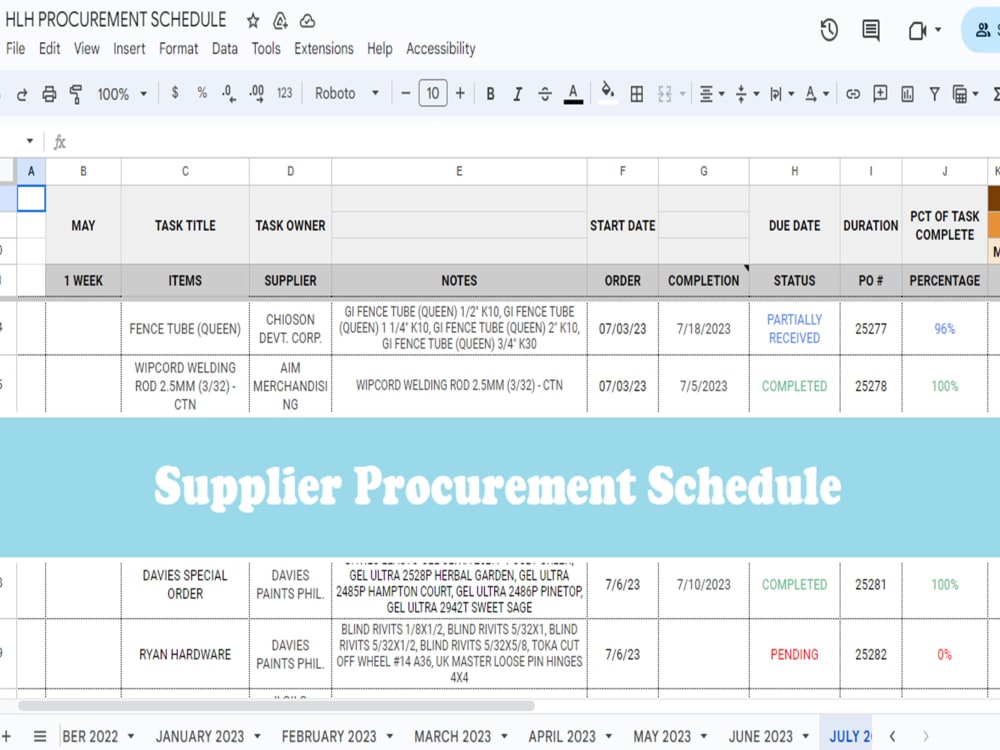1000x750 pixels.
Task: Open the Roboto font dropdown
Action: point(345,93)
